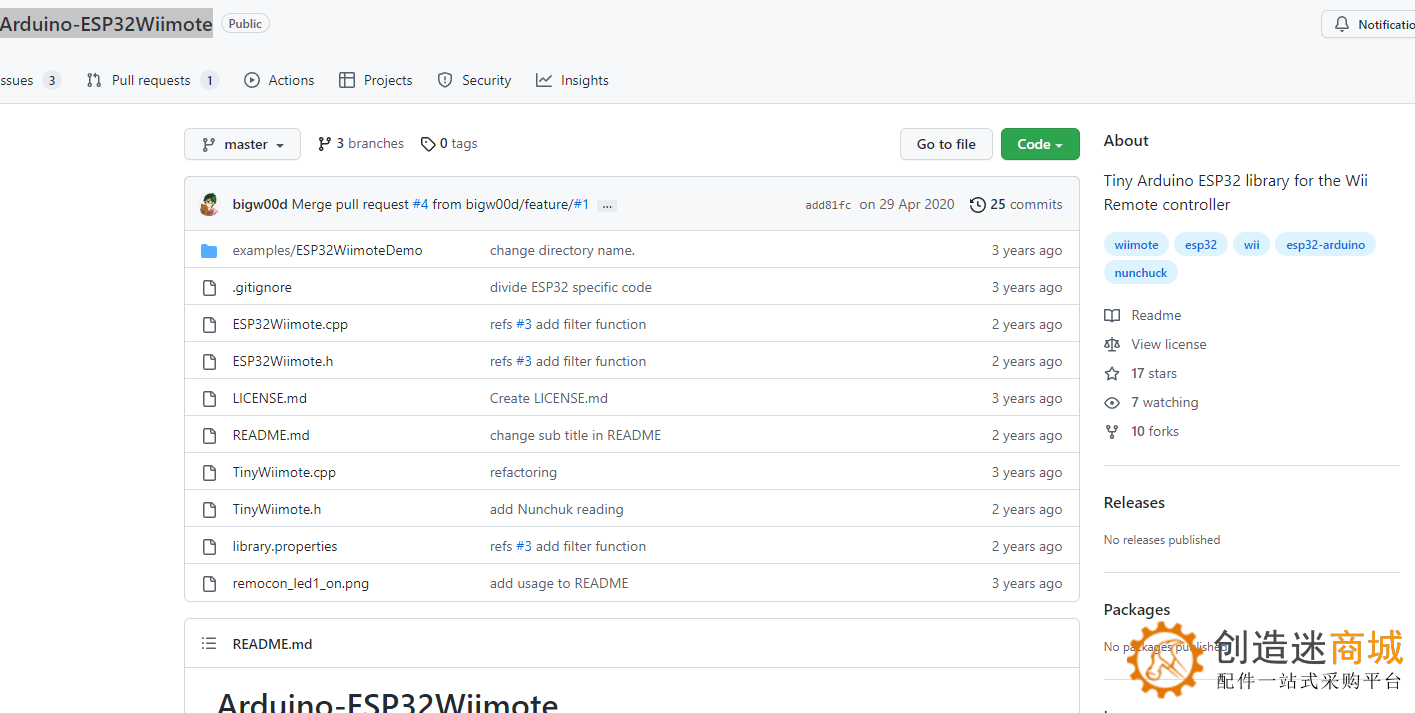Open the ESP32Wiimote.cpp file
The image size is (1415, 713).
click(x=290, y=324)
